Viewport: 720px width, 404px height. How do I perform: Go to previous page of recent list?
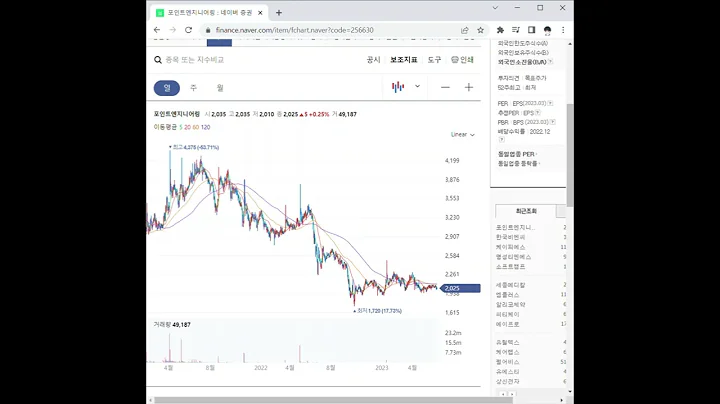tap(503, 394)
